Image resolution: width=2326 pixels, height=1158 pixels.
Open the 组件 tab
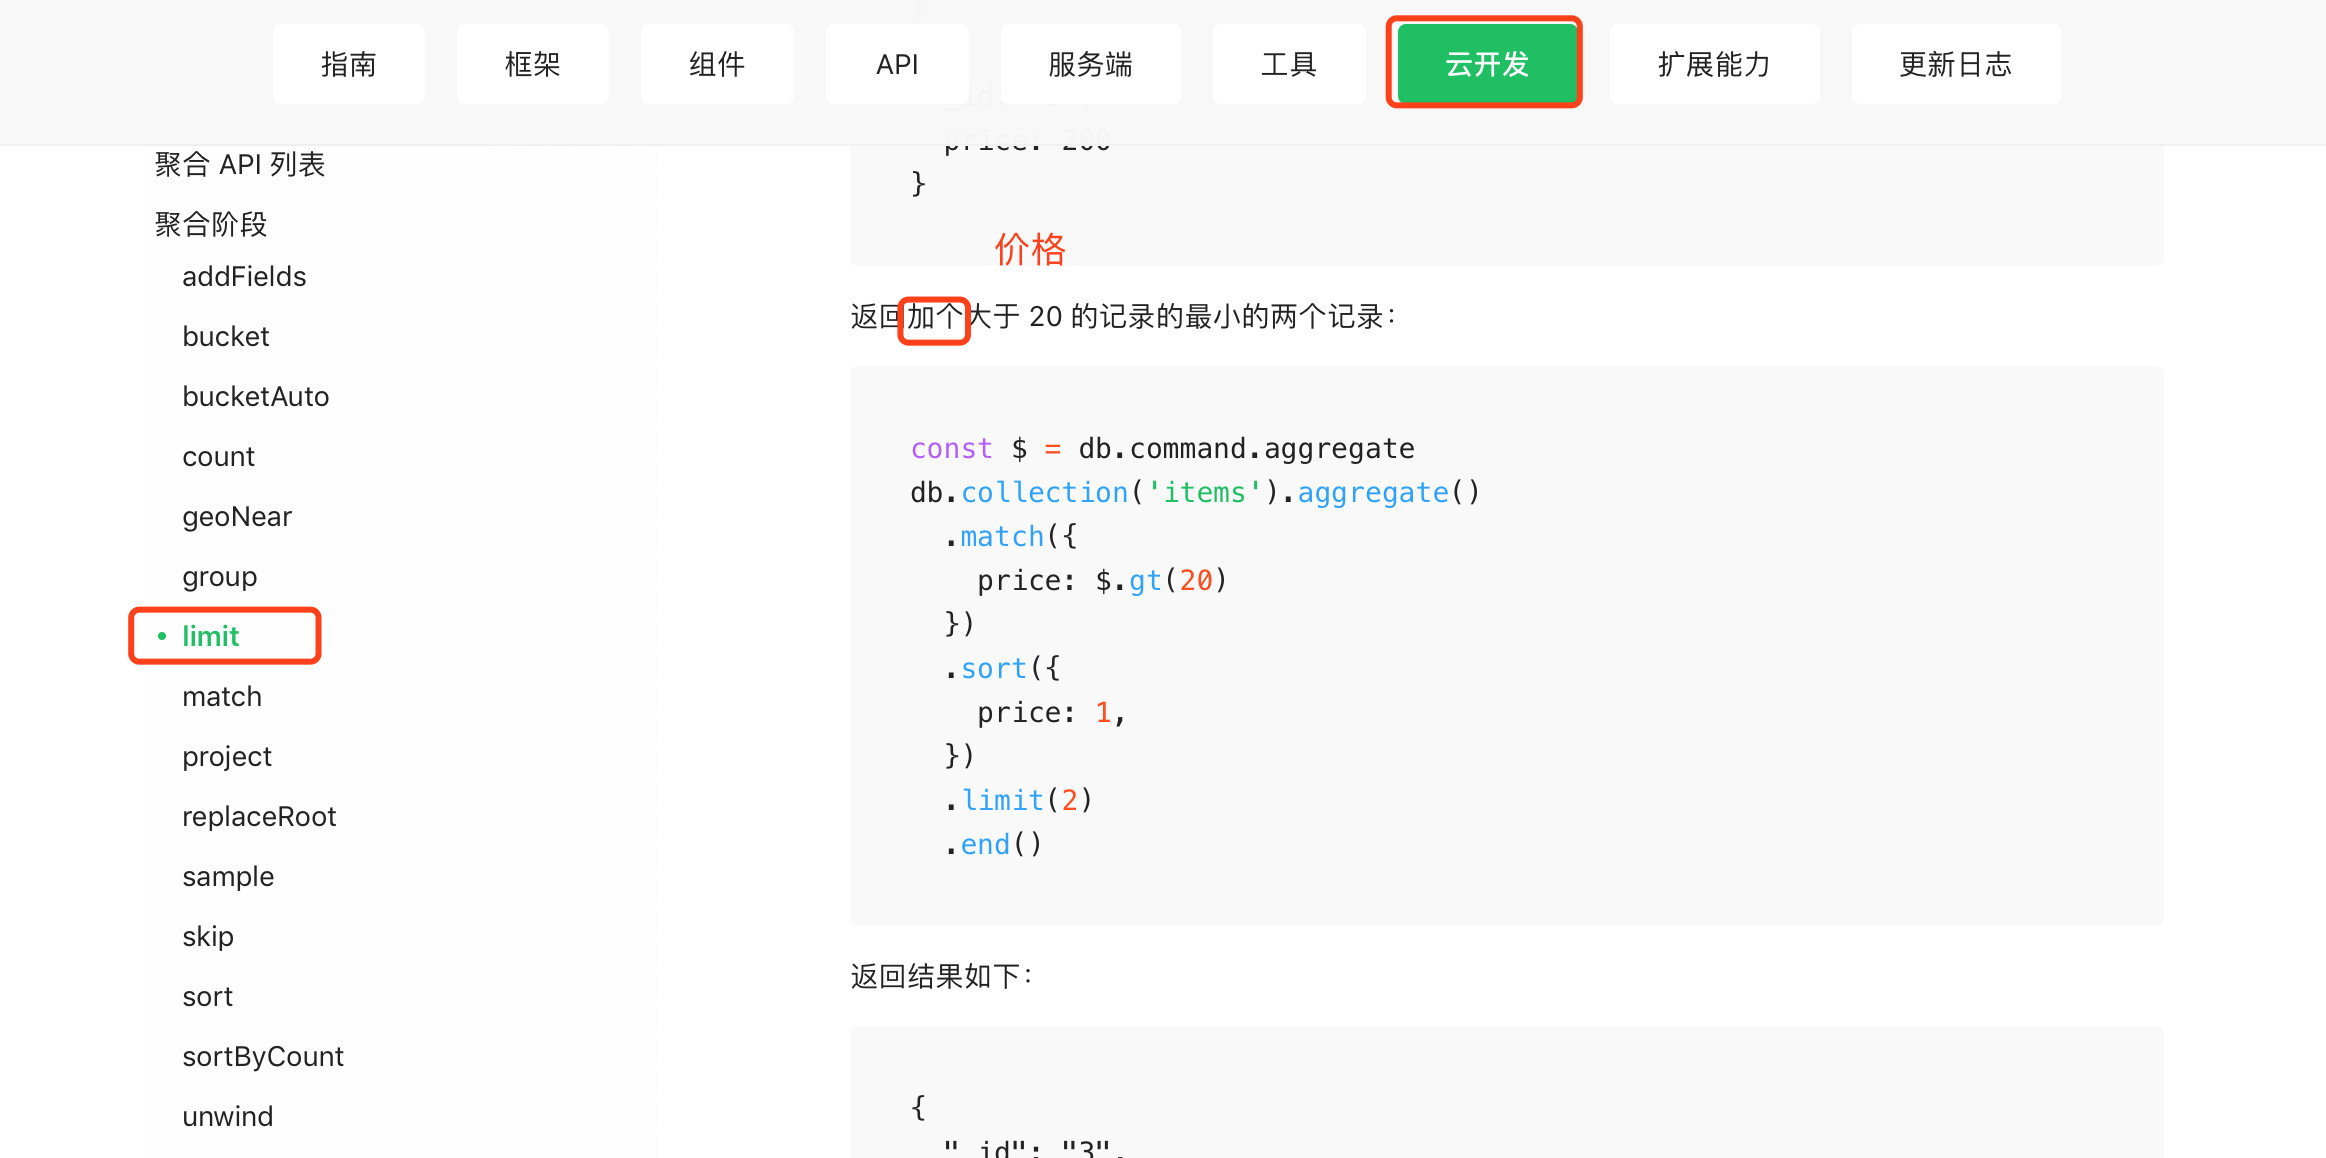tap(716, 64)
